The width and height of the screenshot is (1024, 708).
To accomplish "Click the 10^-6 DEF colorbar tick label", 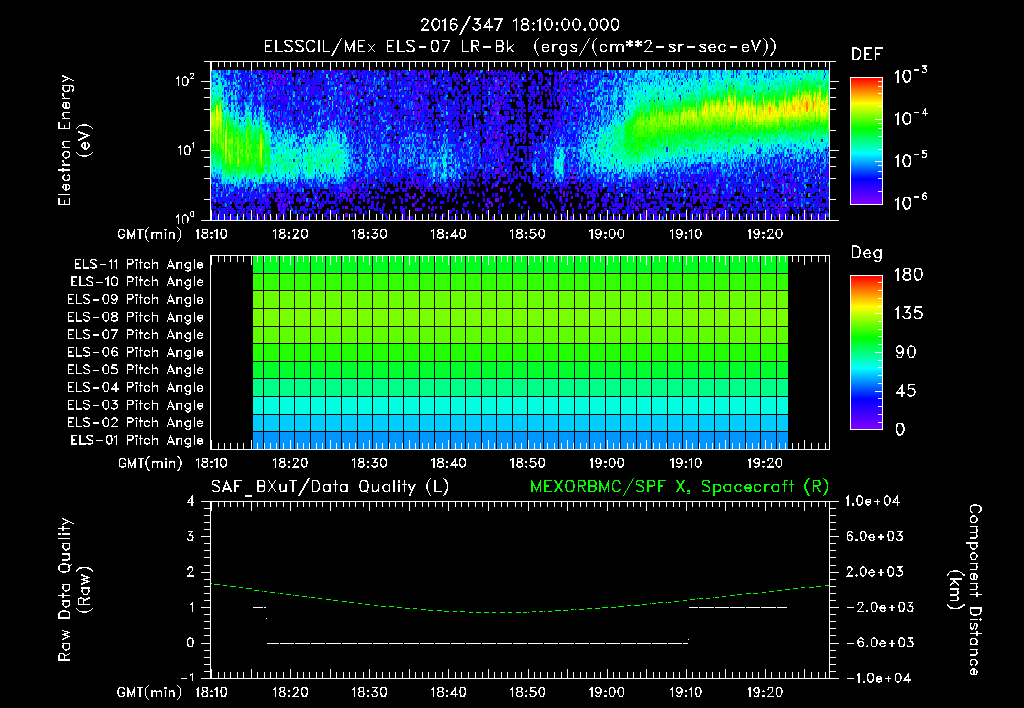I will pos(910,202).
